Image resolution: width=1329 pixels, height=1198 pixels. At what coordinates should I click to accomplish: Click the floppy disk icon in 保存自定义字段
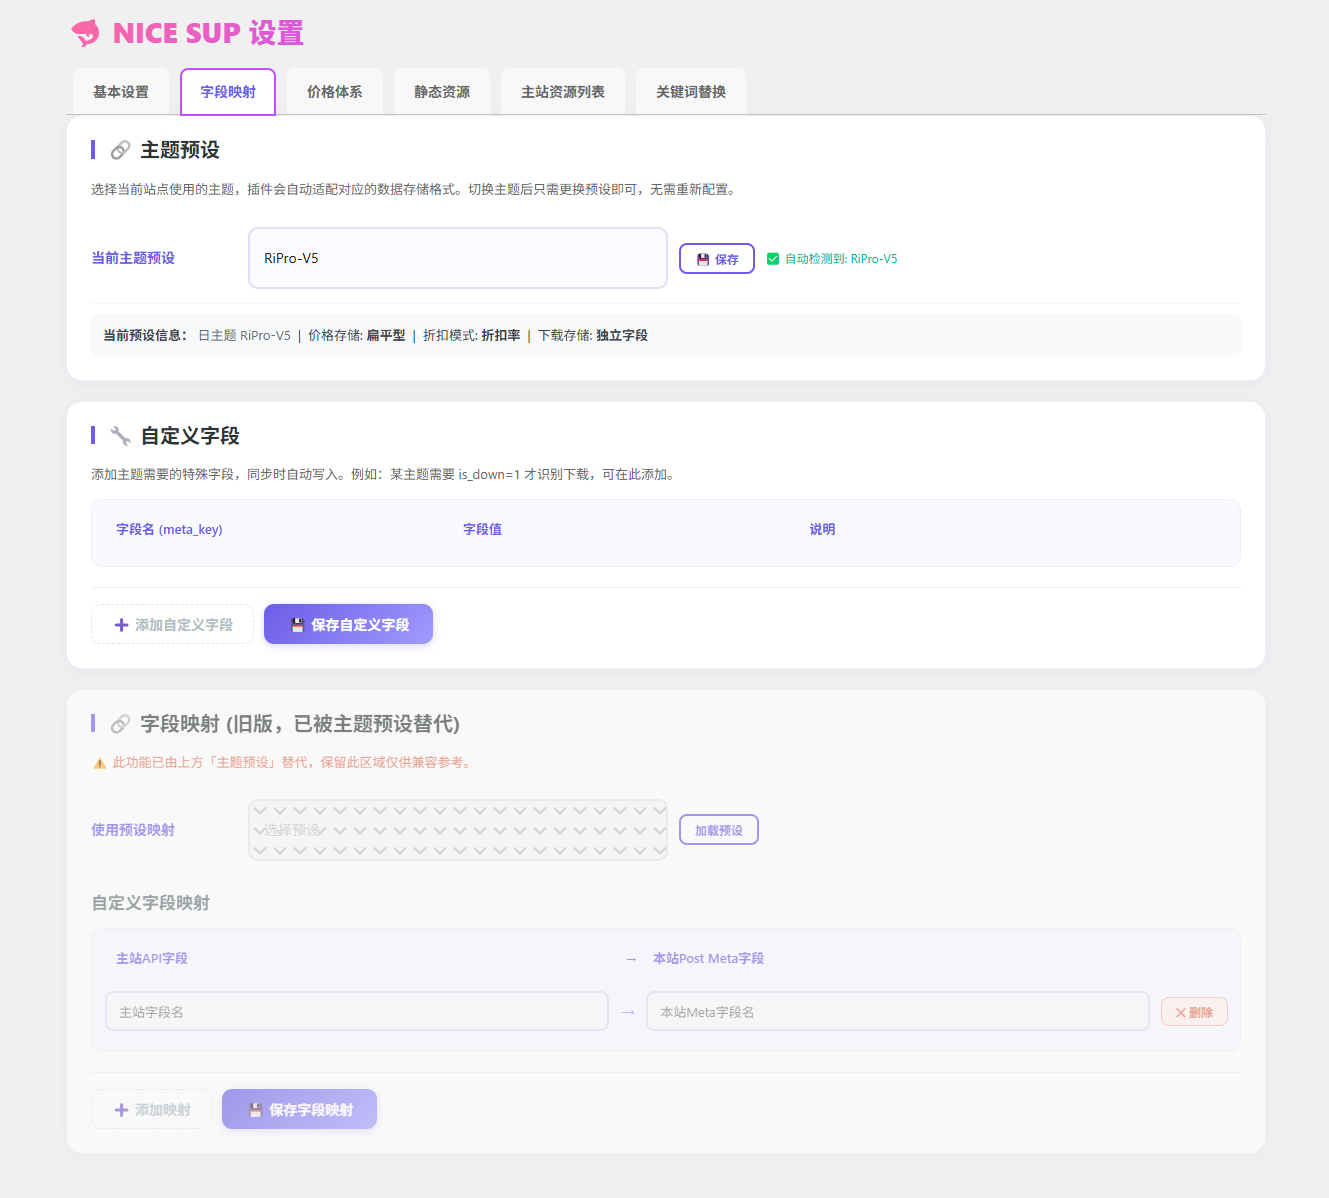point(297,625)
